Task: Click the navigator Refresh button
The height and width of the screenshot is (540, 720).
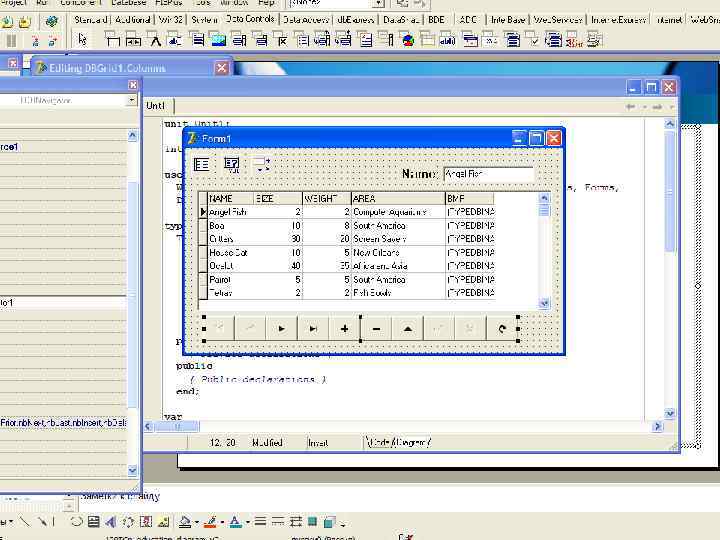Action: coord(502,329)
